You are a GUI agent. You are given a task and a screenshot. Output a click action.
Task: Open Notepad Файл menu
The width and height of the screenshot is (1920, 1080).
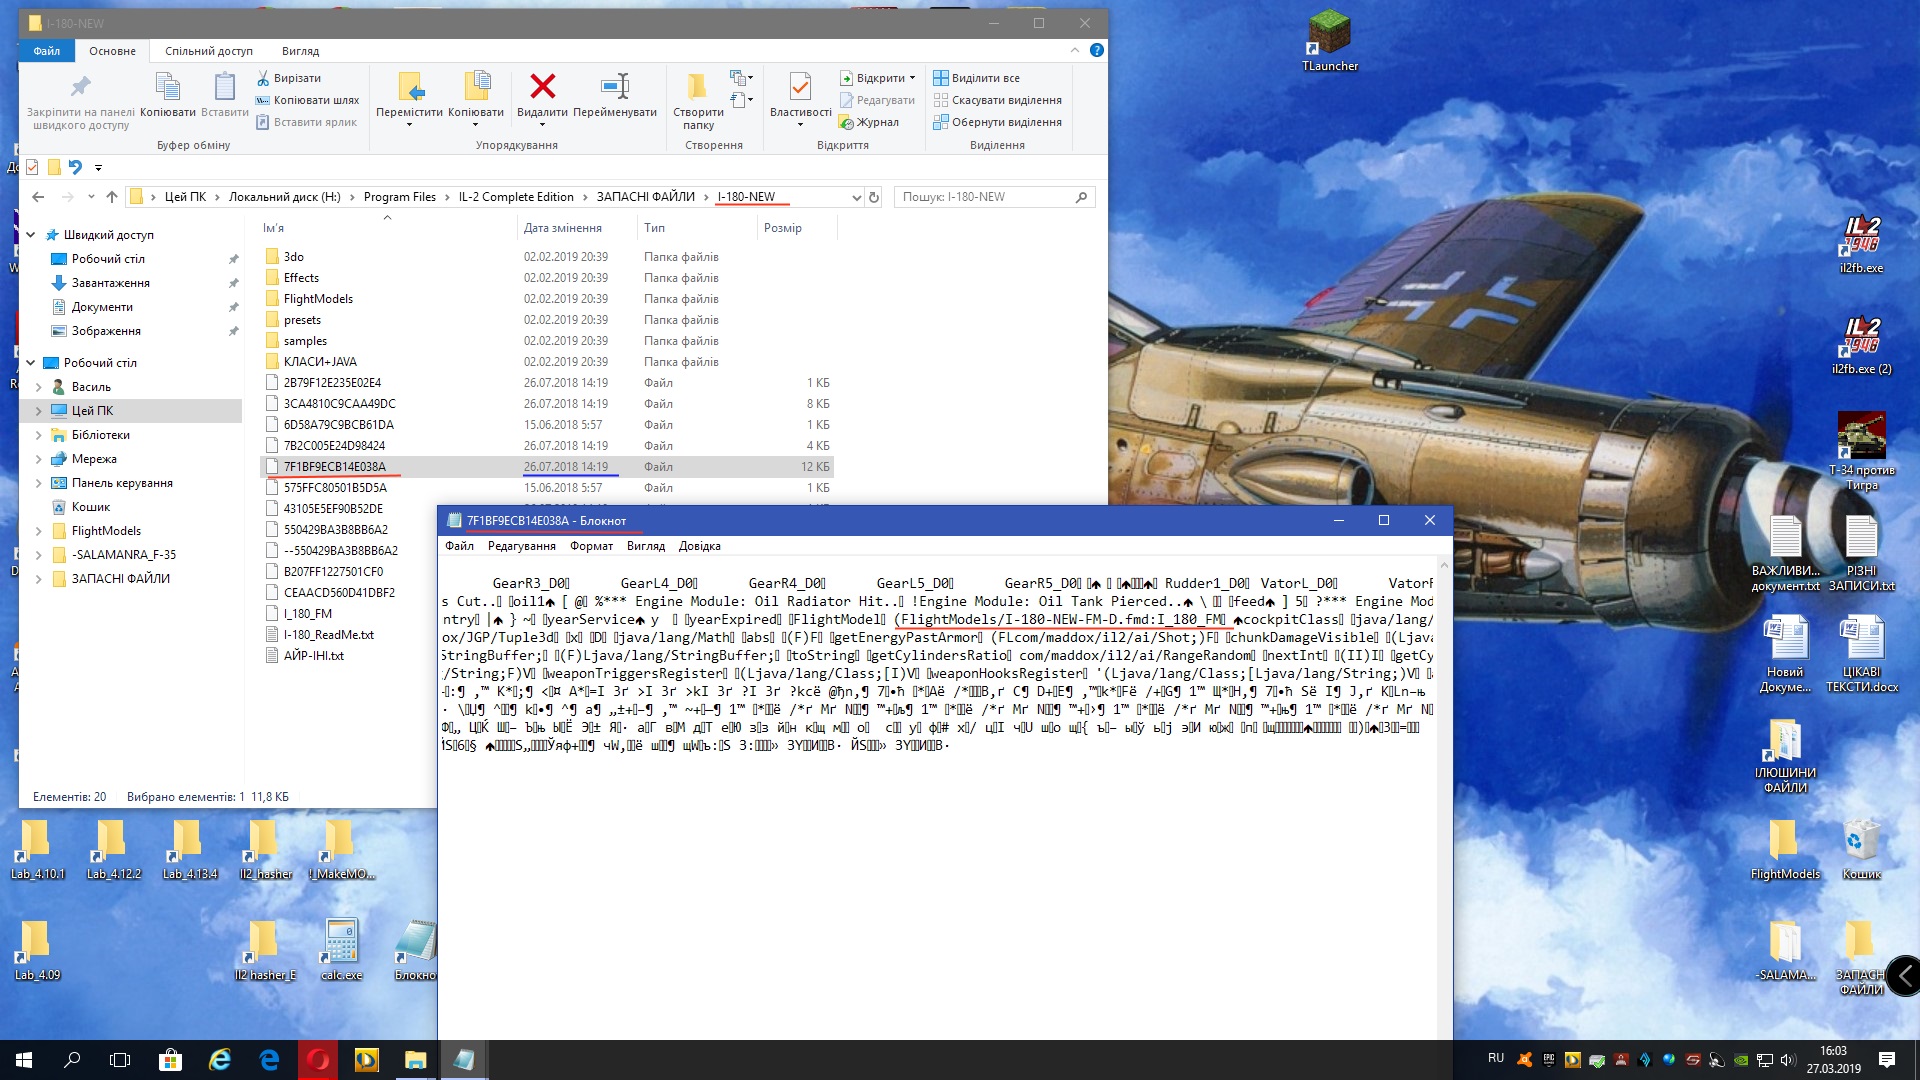pyautogui.click(x=459, y=546)
